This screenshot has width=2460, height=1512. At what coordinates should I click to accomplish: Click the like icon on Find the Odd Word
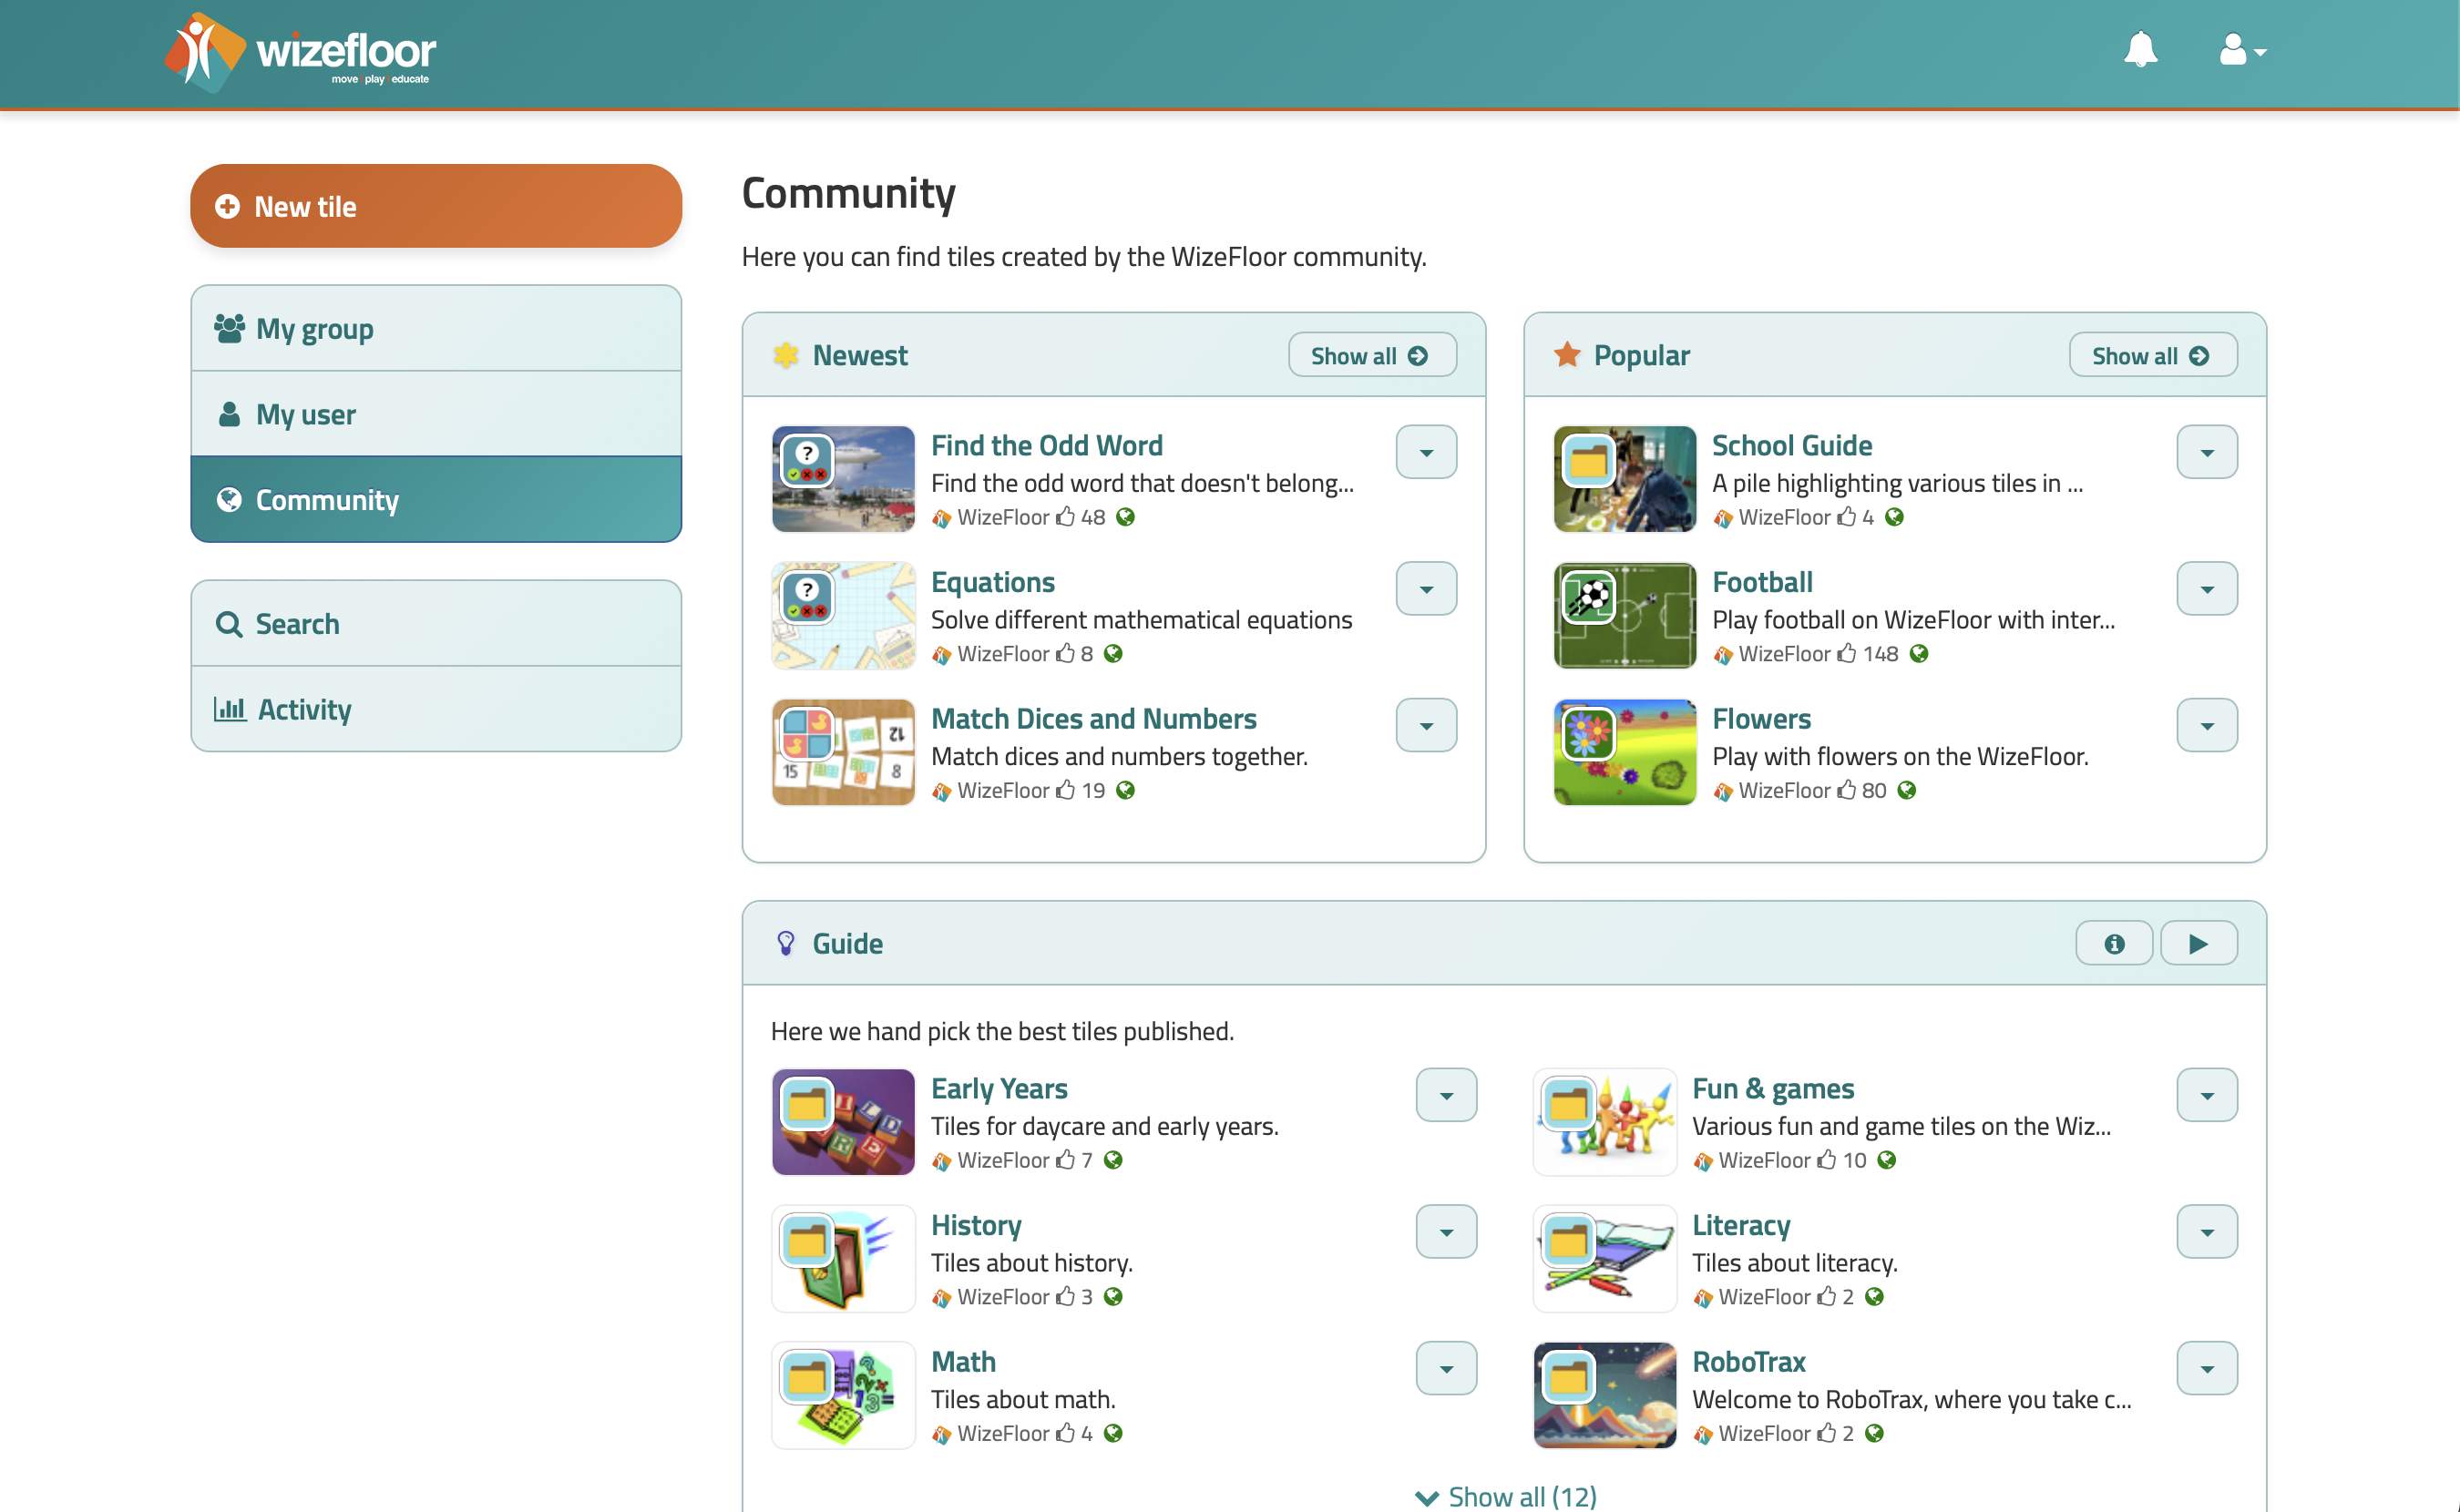coord(1065,517)
